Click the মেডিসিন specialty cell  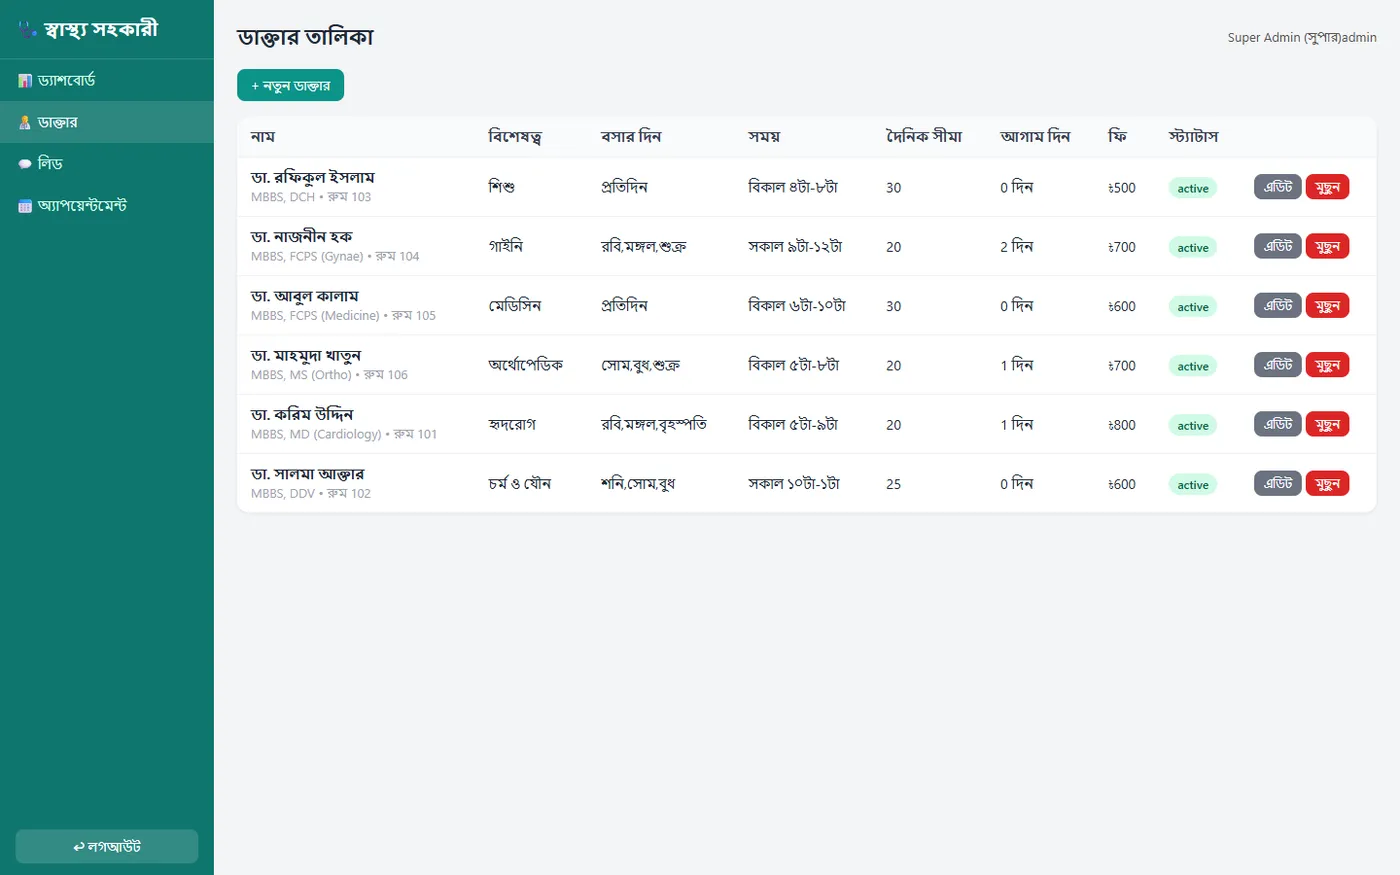(515, 306)
